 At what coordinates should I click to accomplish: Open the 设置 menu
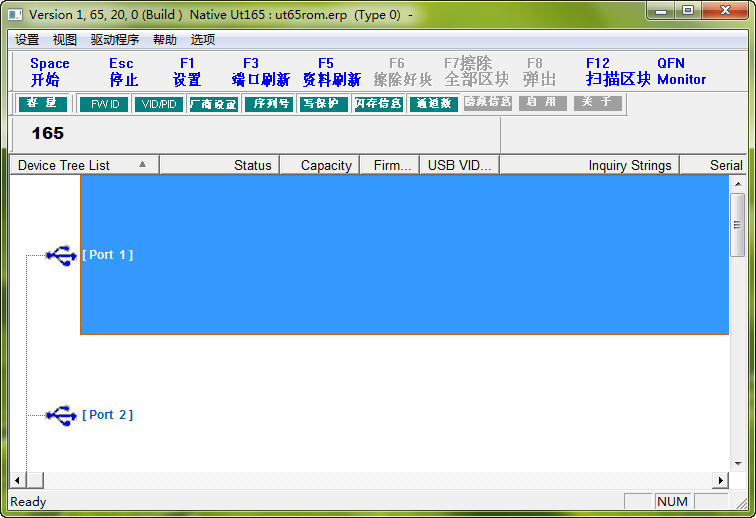pos(27,40)
